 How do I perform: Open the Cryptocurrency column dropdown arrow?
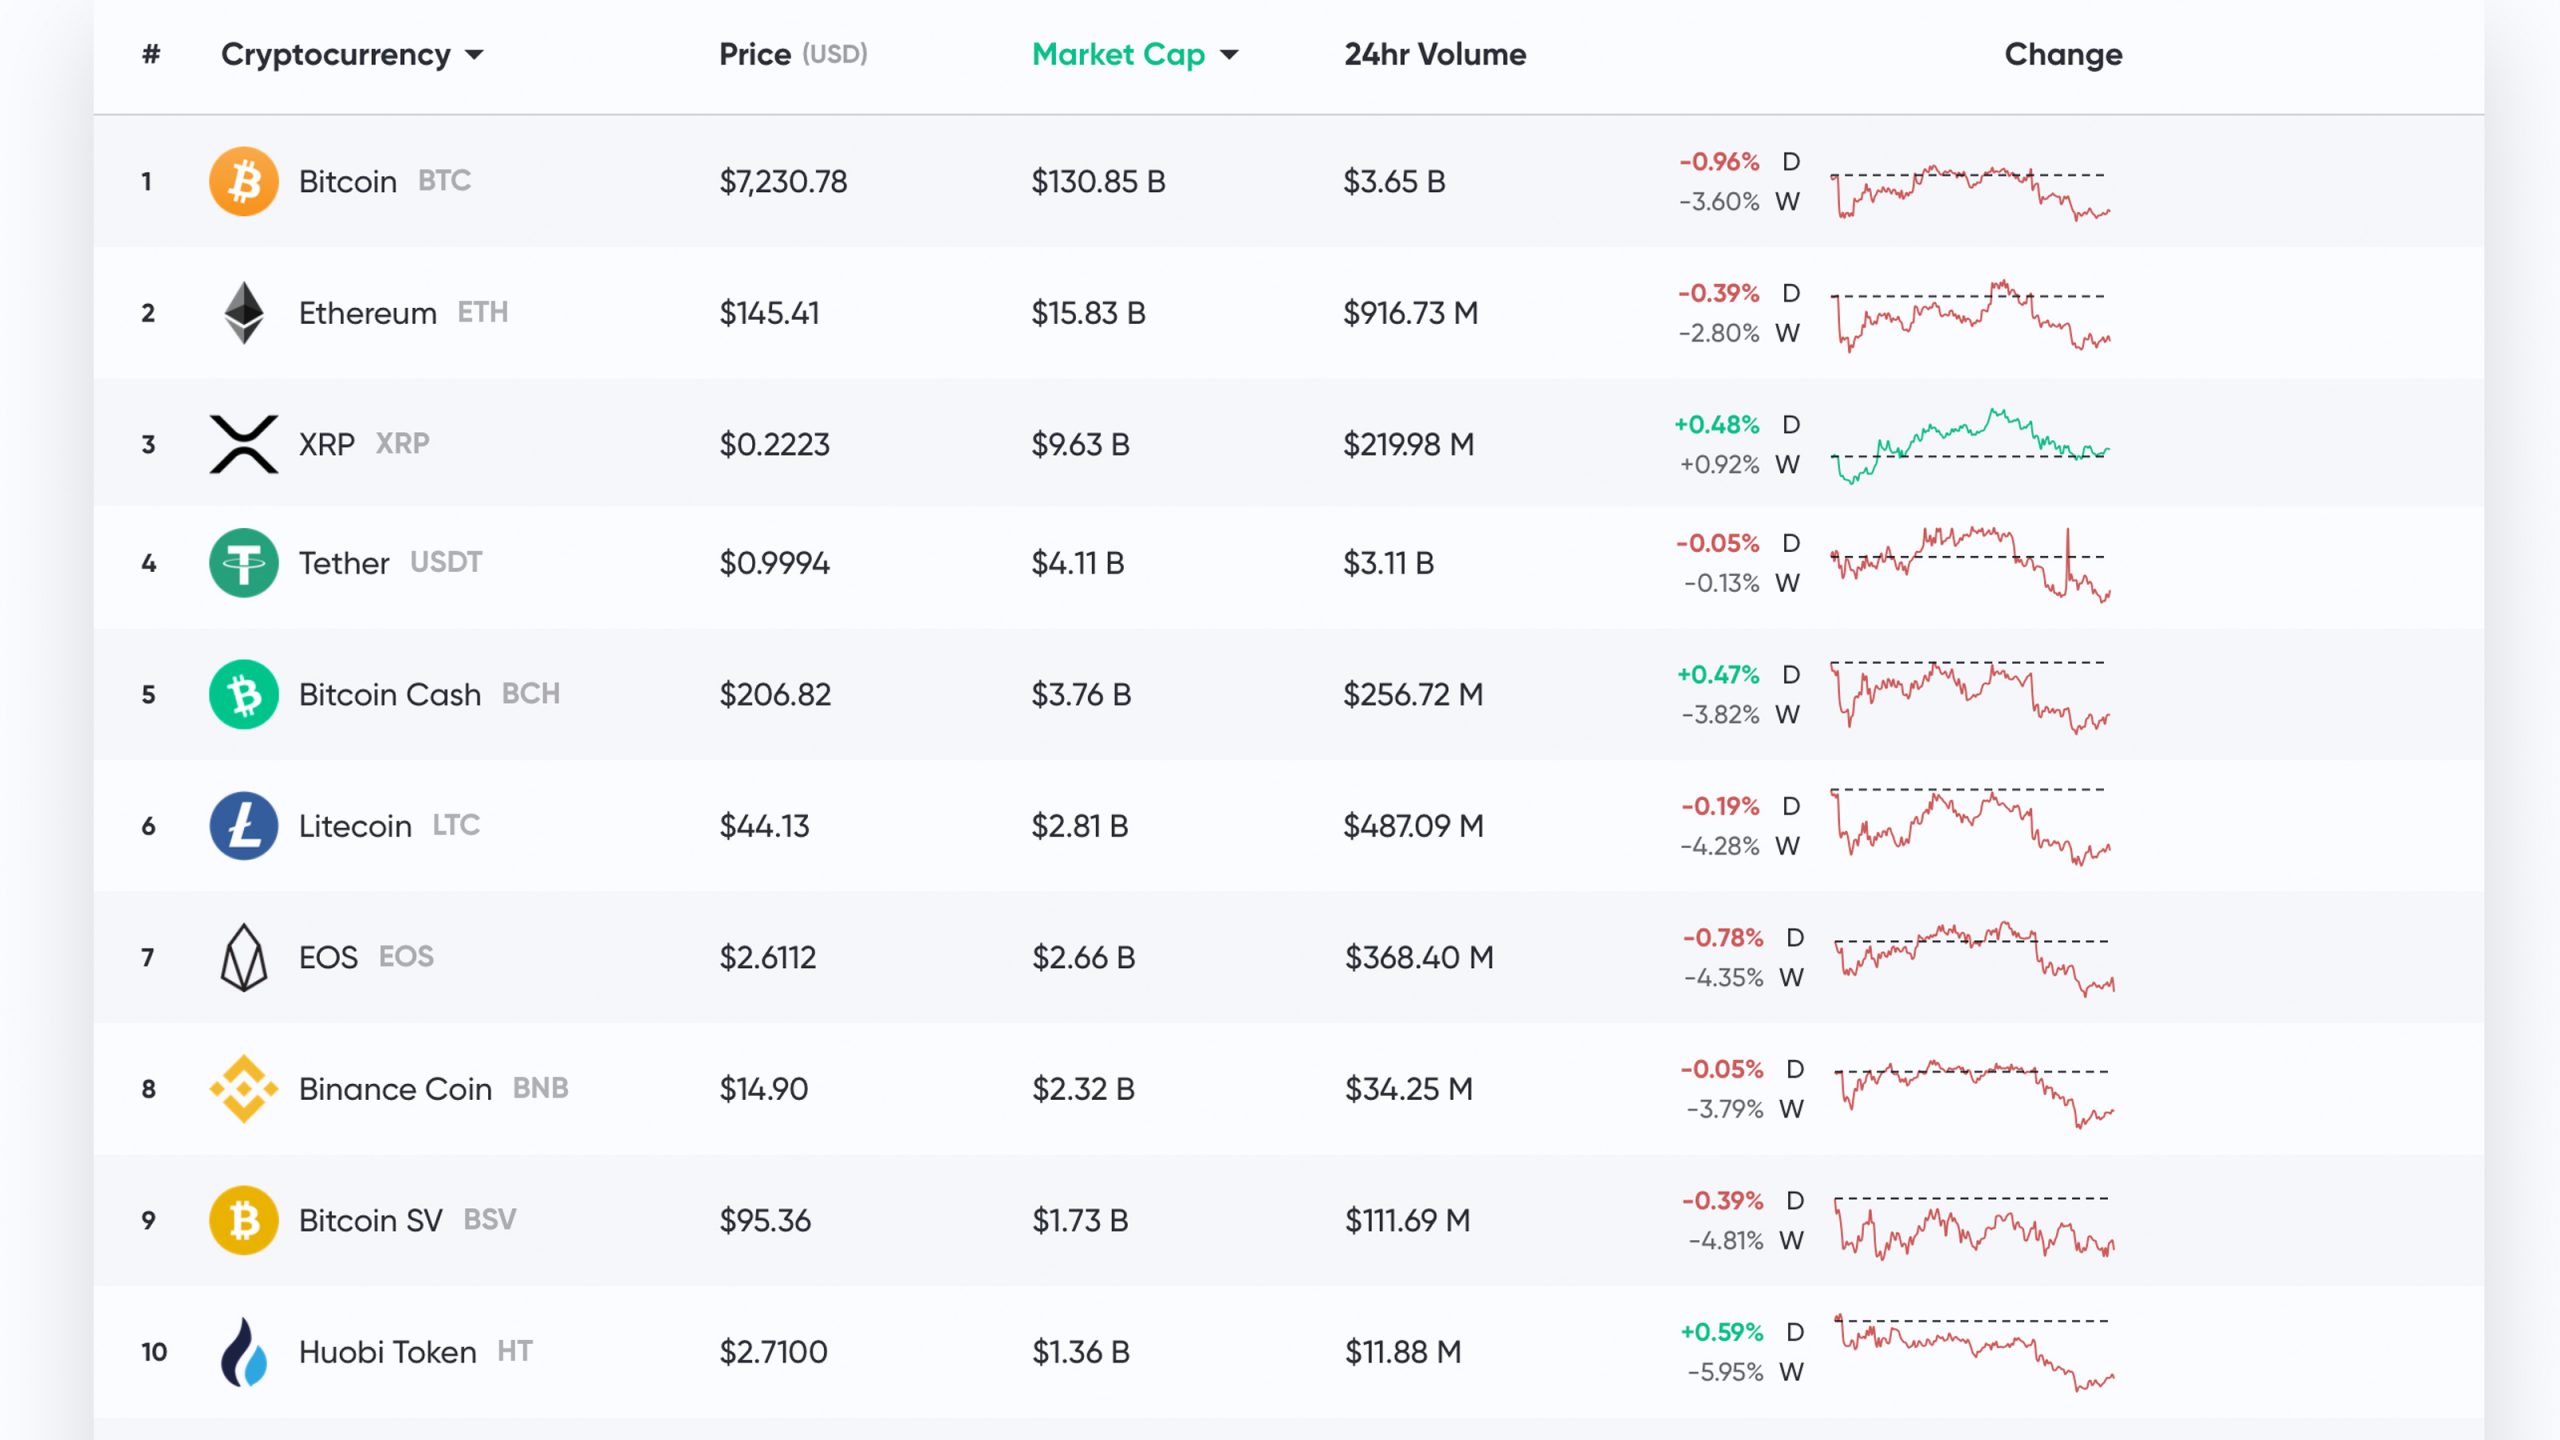point(475,55)
